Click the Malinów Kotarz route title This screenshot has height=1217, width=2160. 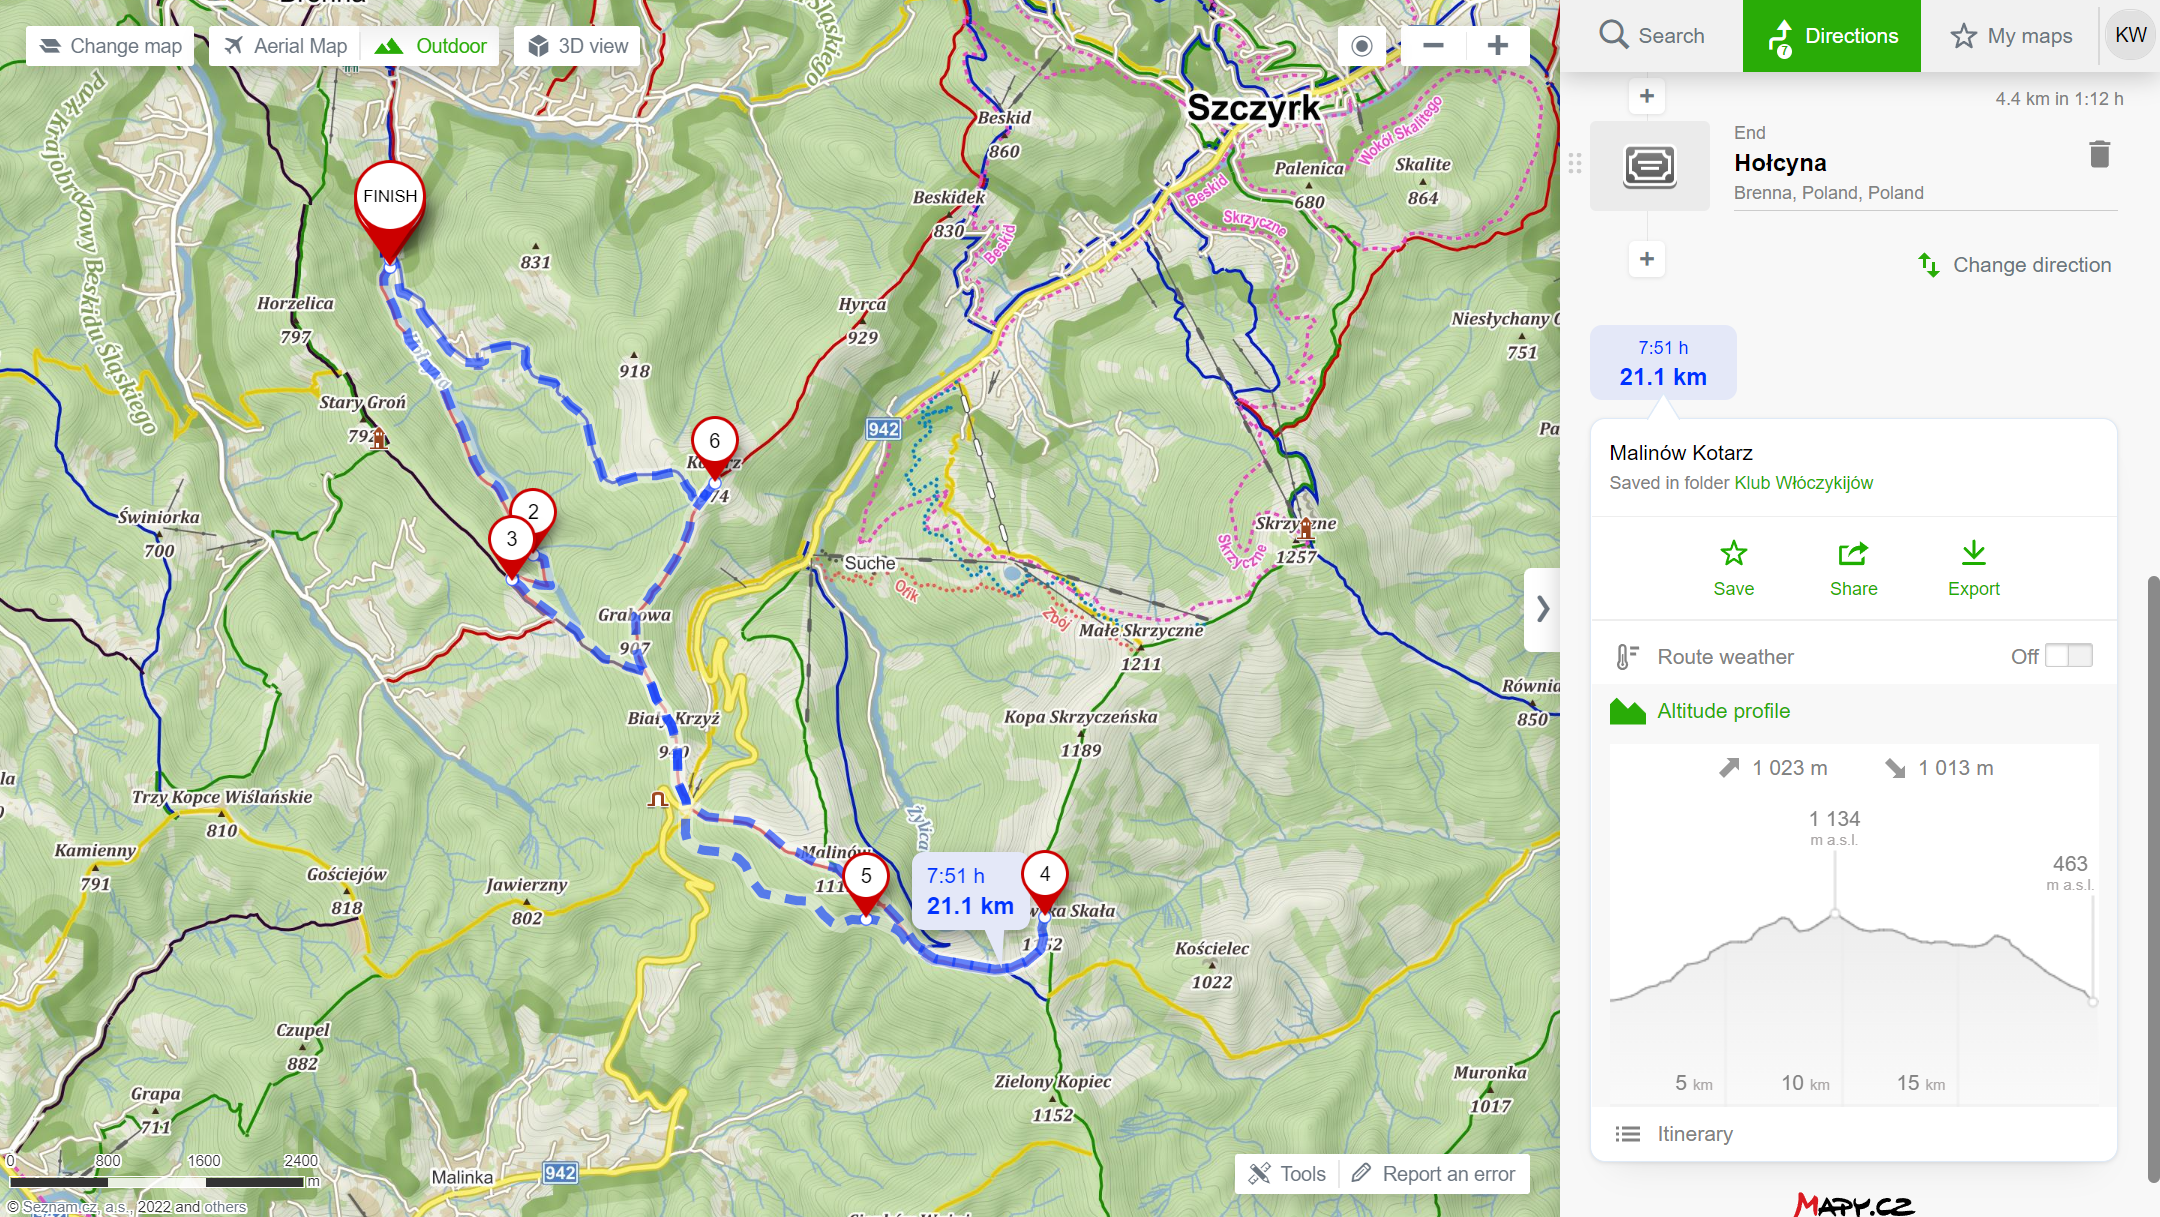pyautogui.click(x=1680, y=453)
